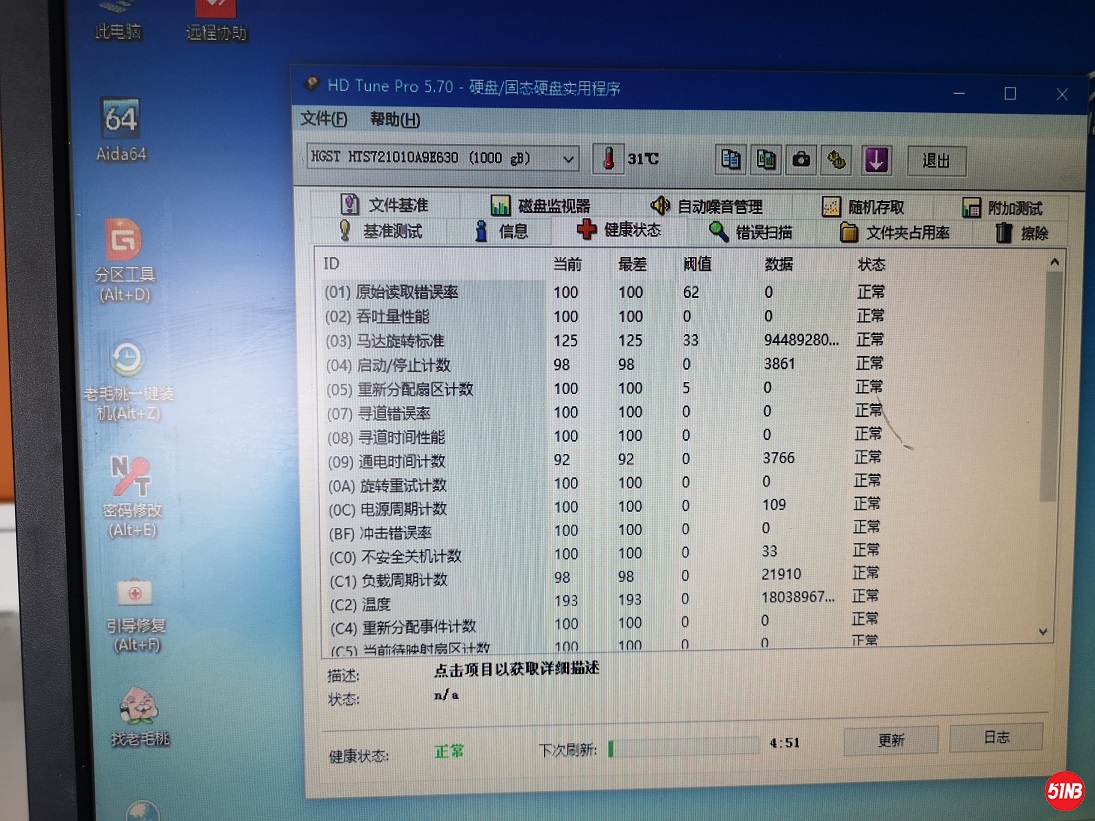This screenshot has height=821, width=1095.
Task: Click the 更新 button
Action: pyautogui.click(x=891, y=740)
